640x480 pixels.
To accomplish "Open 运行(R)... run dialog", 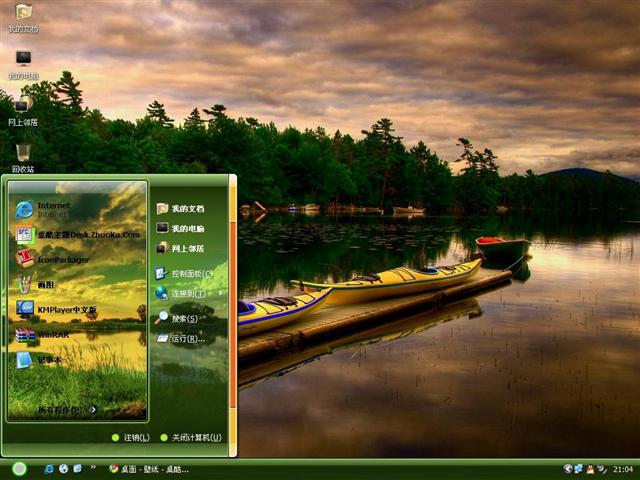I will coord(181,338).
